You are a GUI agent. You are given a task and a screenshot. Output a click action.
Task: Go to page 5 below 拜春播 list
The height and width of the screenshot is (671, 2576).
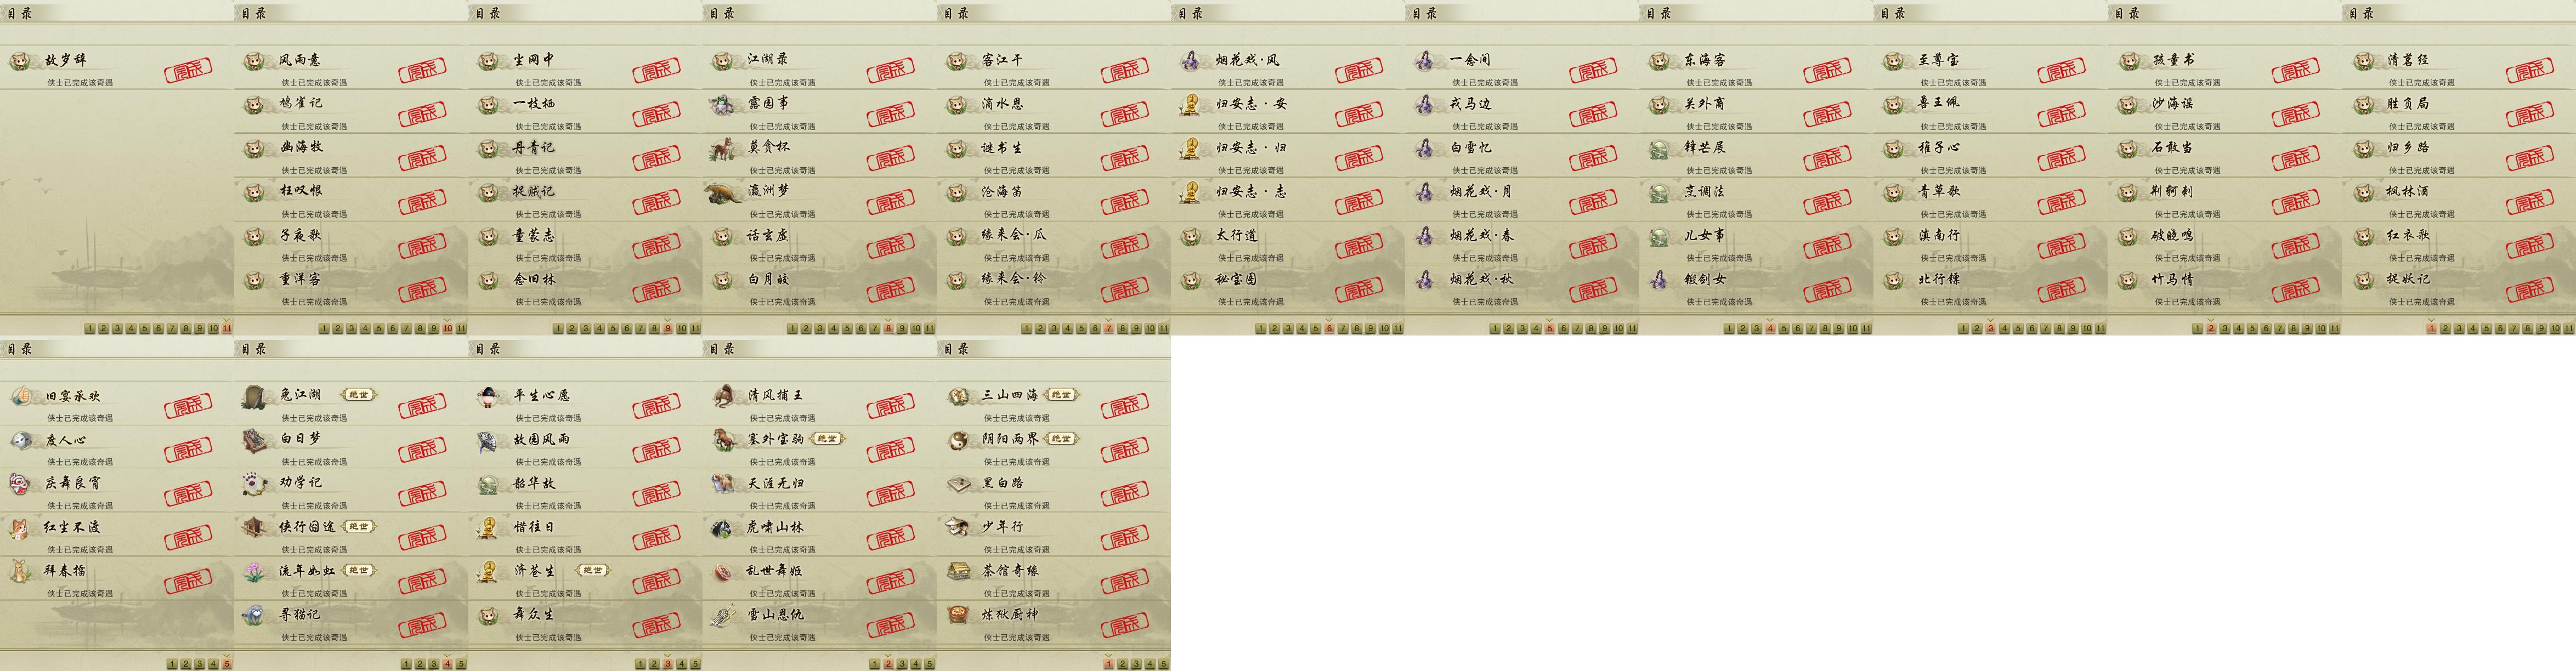[x=227, y=663]
